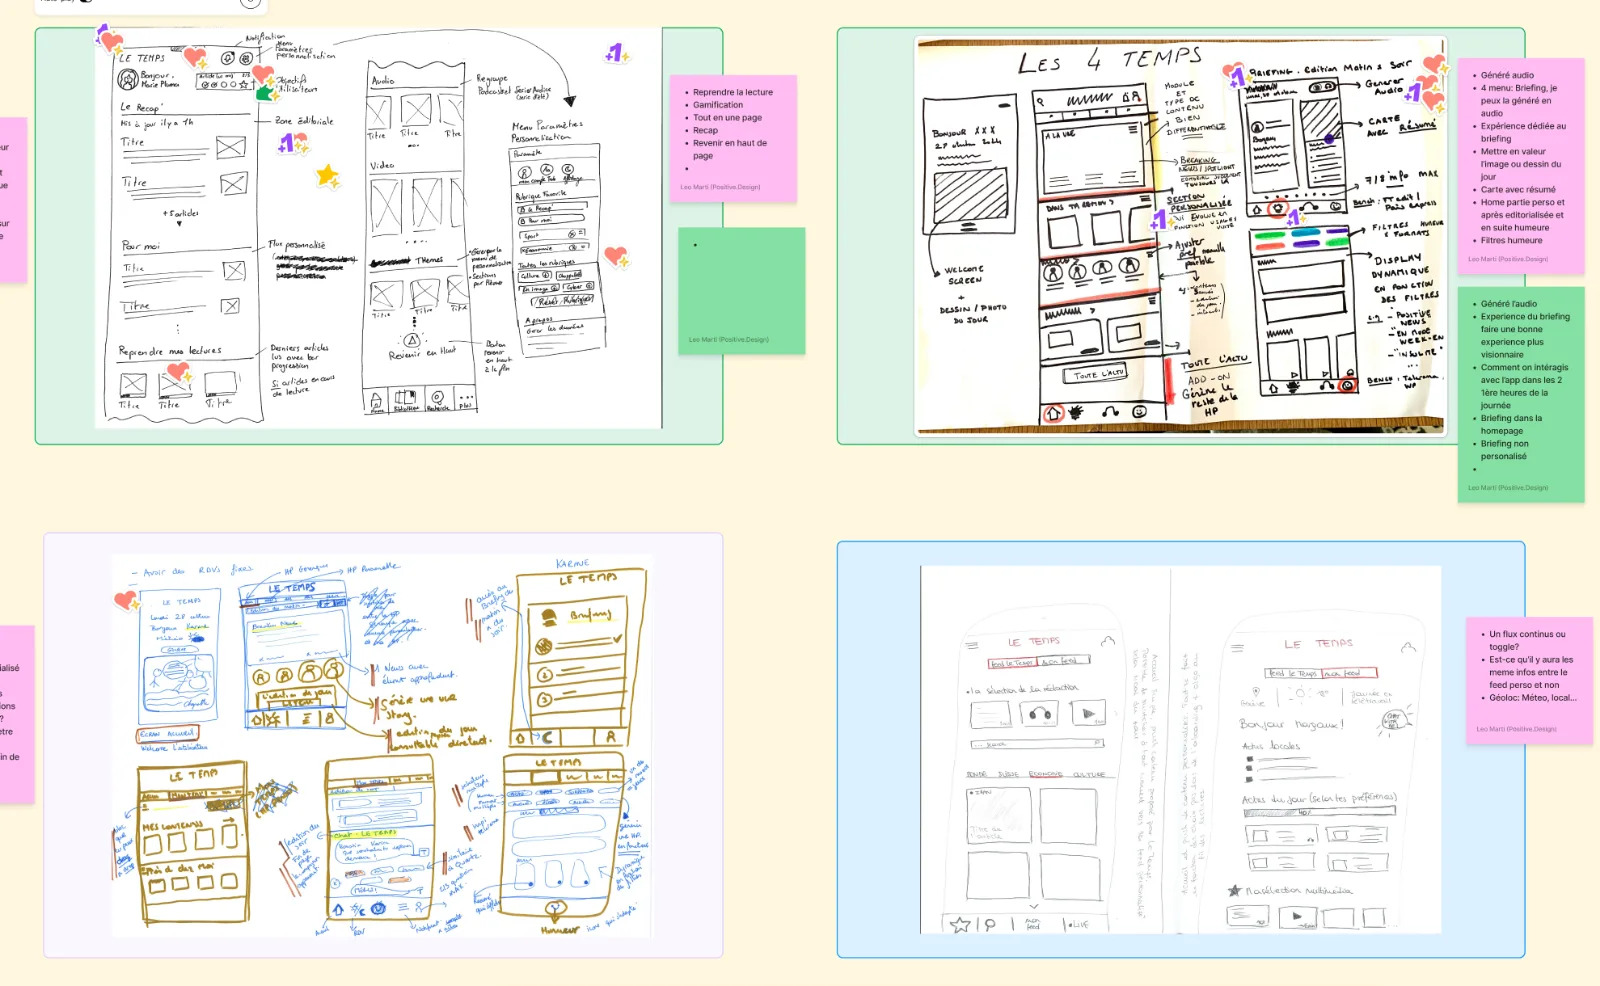Click the Filtres humeure bullet
Viewport: 1600px width, 986px height.
point(1511,240)
